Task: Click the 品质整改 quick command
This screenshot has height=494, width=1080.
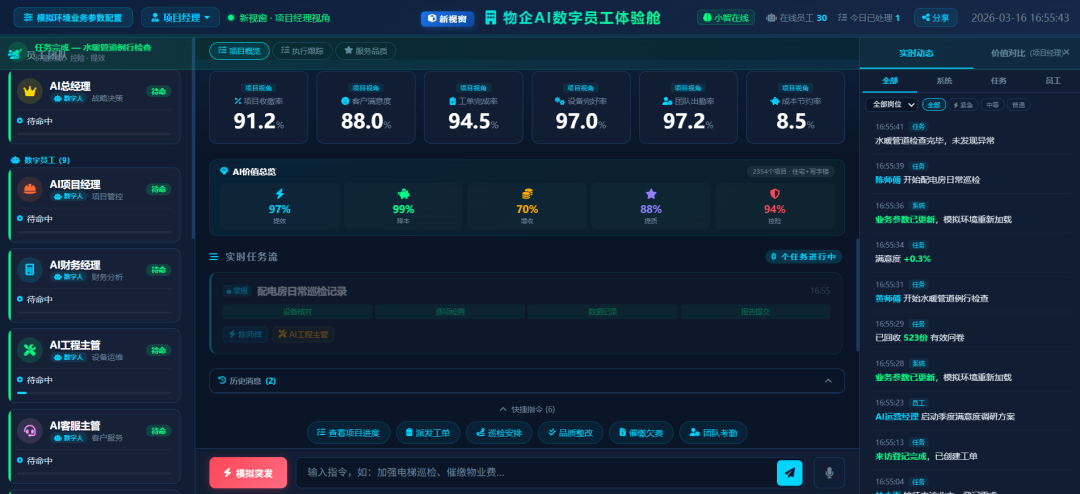Action: coord(571,433)
